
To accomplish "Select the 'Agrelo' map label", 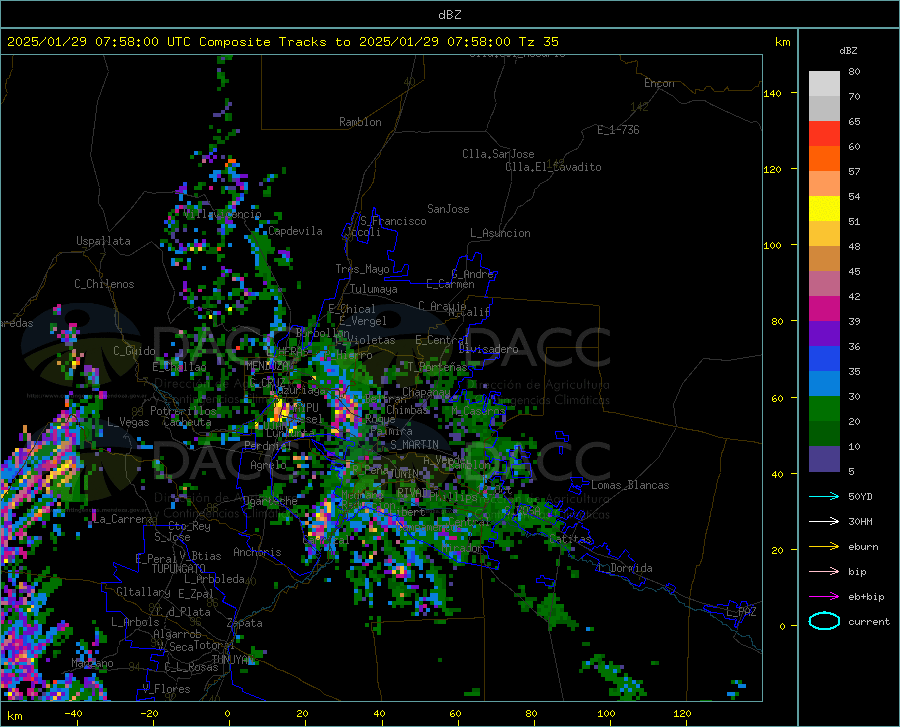I will tap(268, 465).
